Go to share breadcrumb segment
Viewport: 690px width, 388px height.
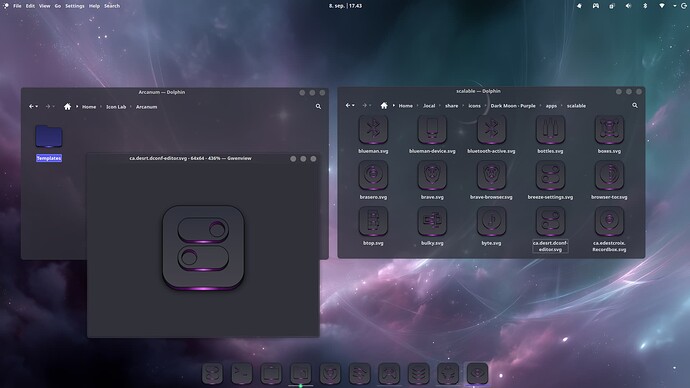451,106
